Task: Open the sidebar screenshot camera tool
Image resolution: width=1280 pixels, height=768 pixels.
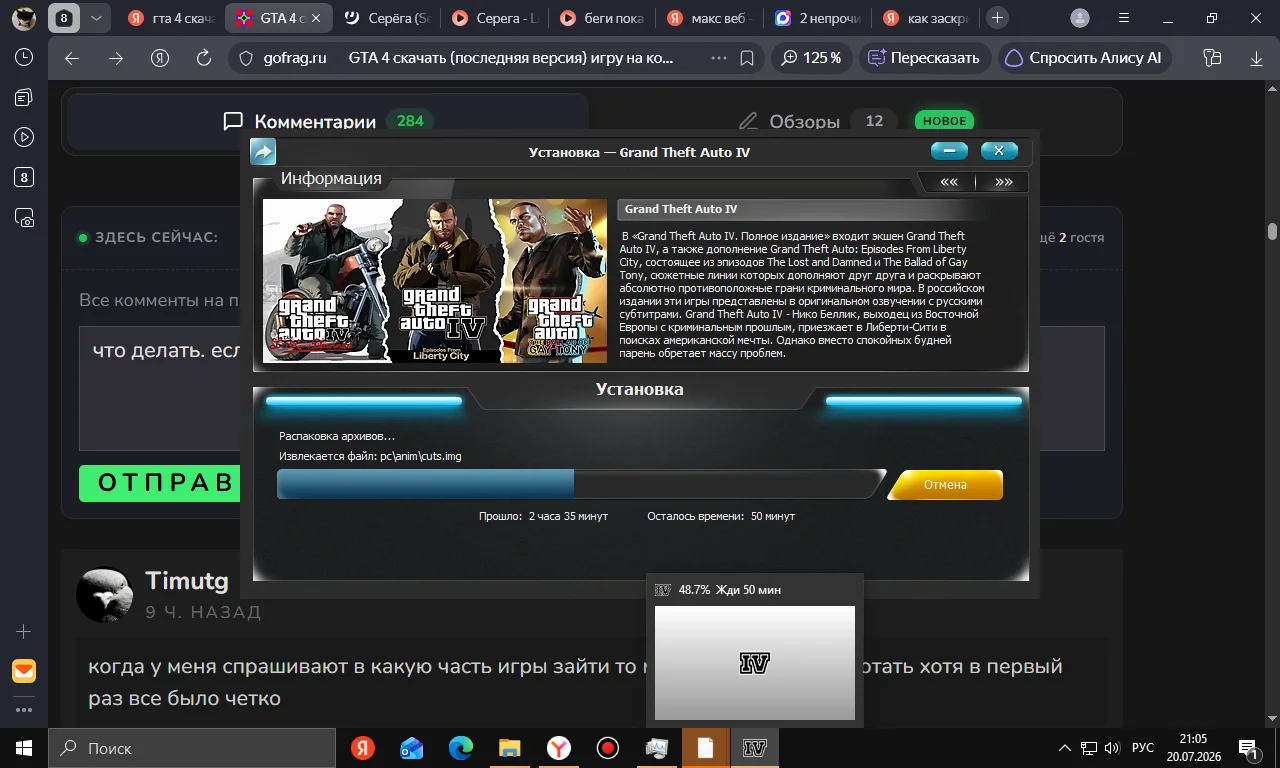Action: tap(24, 218)
